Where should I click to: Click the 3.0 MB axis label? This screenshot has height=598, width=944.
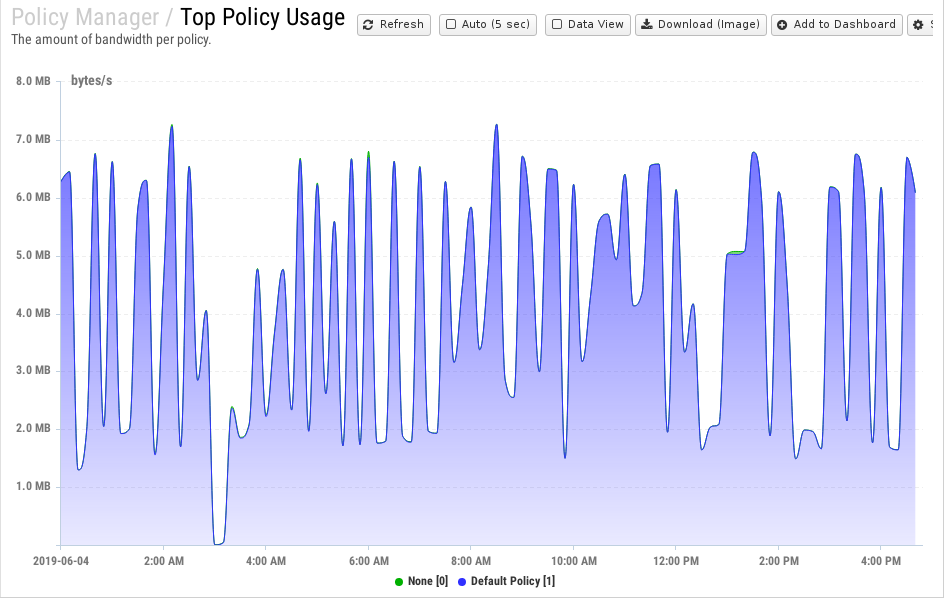tap(33, 370)
